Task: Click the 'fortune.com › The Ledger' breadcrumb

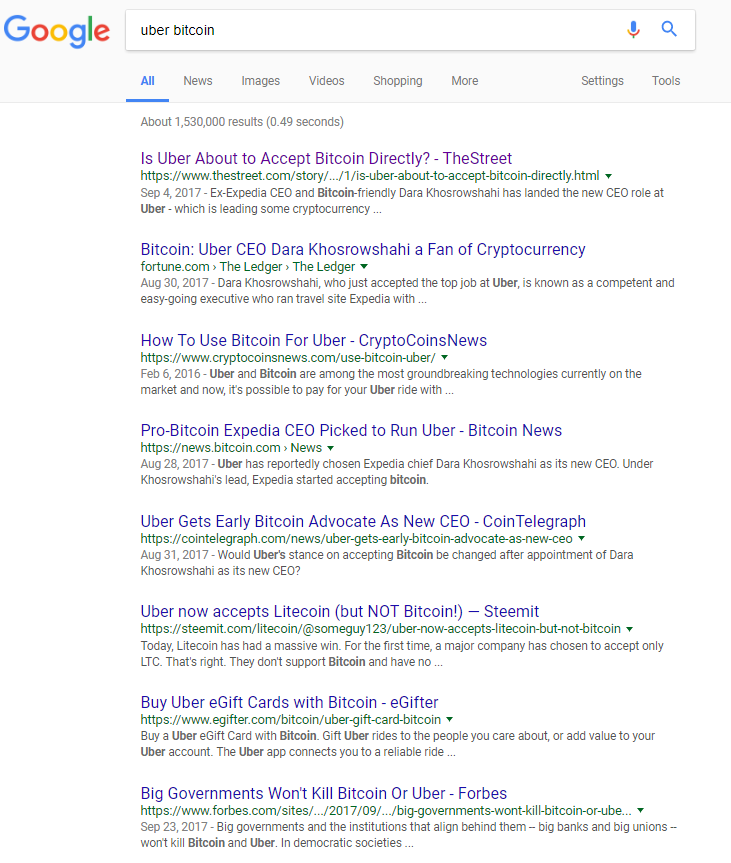Action: pyautogui.click(x=248, y=267)
